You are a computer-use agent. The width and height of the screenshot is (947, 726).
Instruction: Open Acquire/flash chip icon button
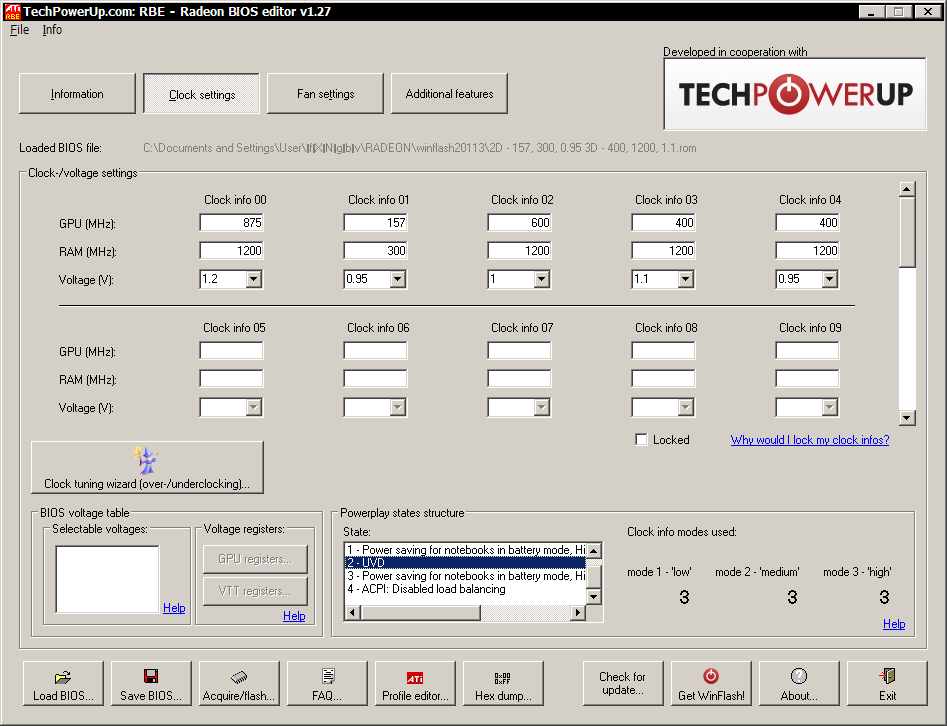(x=238, y=685)
